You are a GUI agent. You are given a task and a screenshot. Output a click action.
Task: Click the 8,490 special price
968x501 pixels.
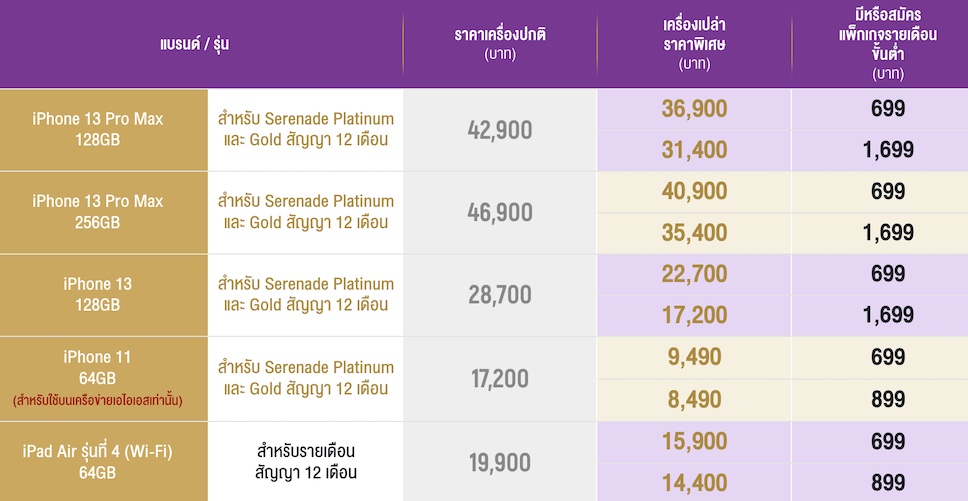coord(694,399)
